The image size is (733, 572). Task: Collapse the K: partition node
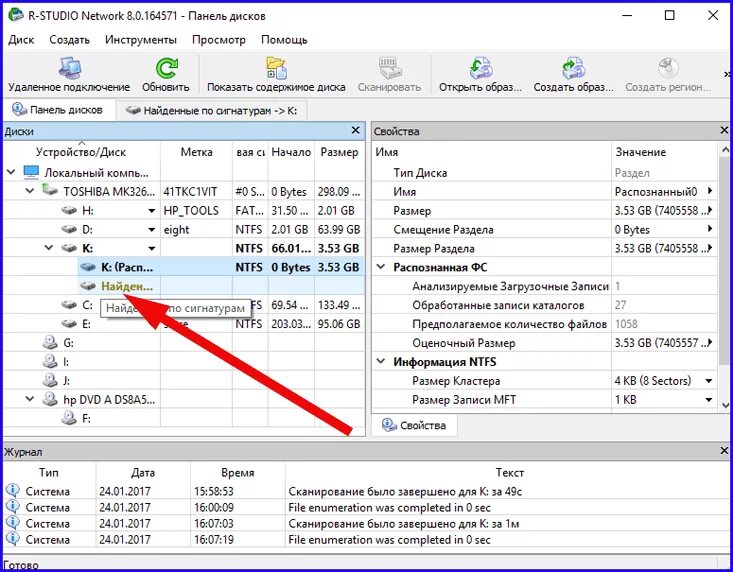(49, 248)
